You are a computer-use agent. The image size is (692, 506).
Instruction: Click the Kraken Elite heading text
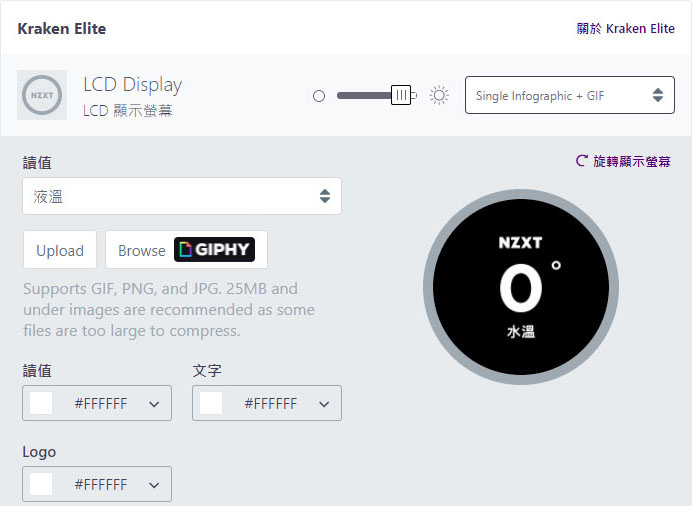pyautogui.click(x=62, y=29)
